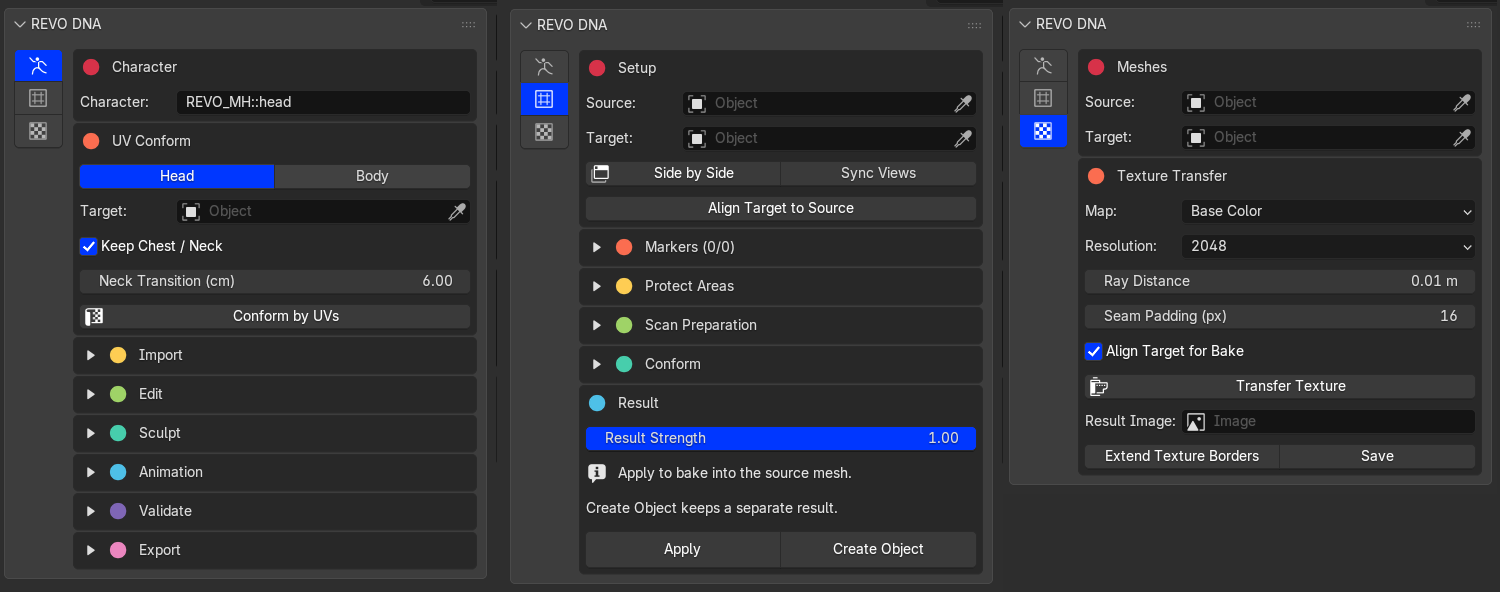1500x592 pixels.
Task: Click drag-handle dots of right REVO DNA panel
Action: (1473, 24)
